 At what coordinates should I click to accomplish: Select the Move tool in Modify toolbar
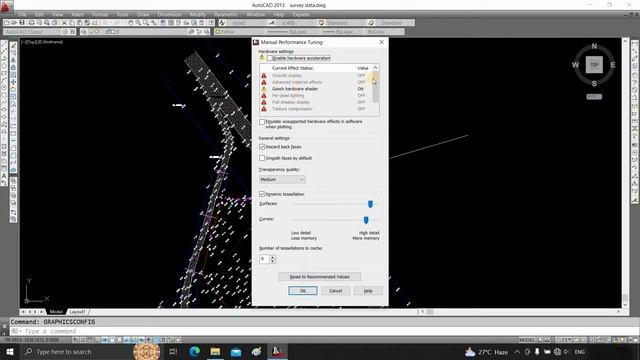coord(13,82)
